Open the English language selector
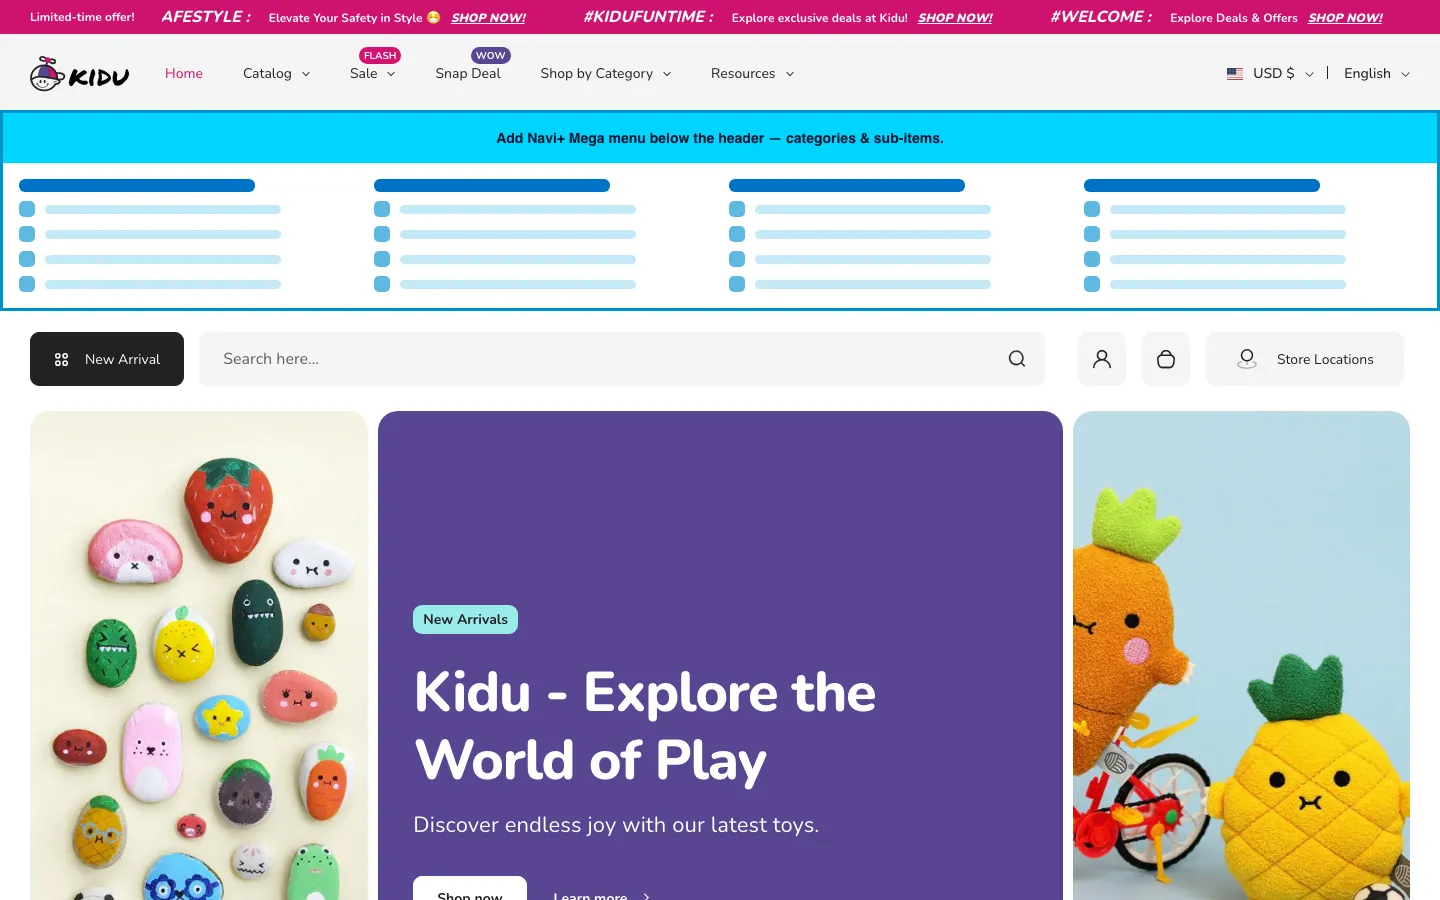Viewport: 1440px width, 900px height. [x=1377, y=74]
